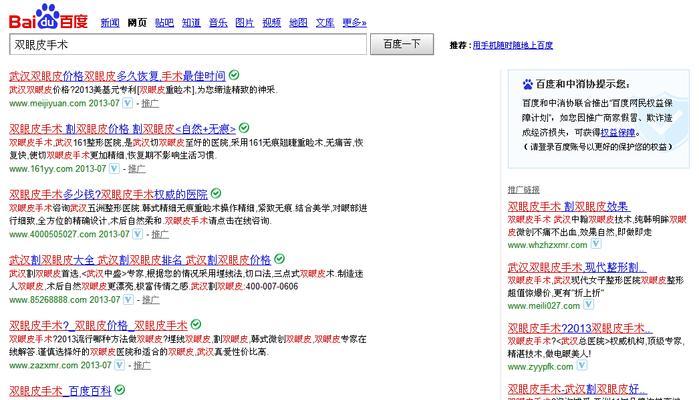Open result 双眼皮手术?_双眼皮价格_双眼皮手术
The width and height of the screenshot is (699, 400).
98,325
